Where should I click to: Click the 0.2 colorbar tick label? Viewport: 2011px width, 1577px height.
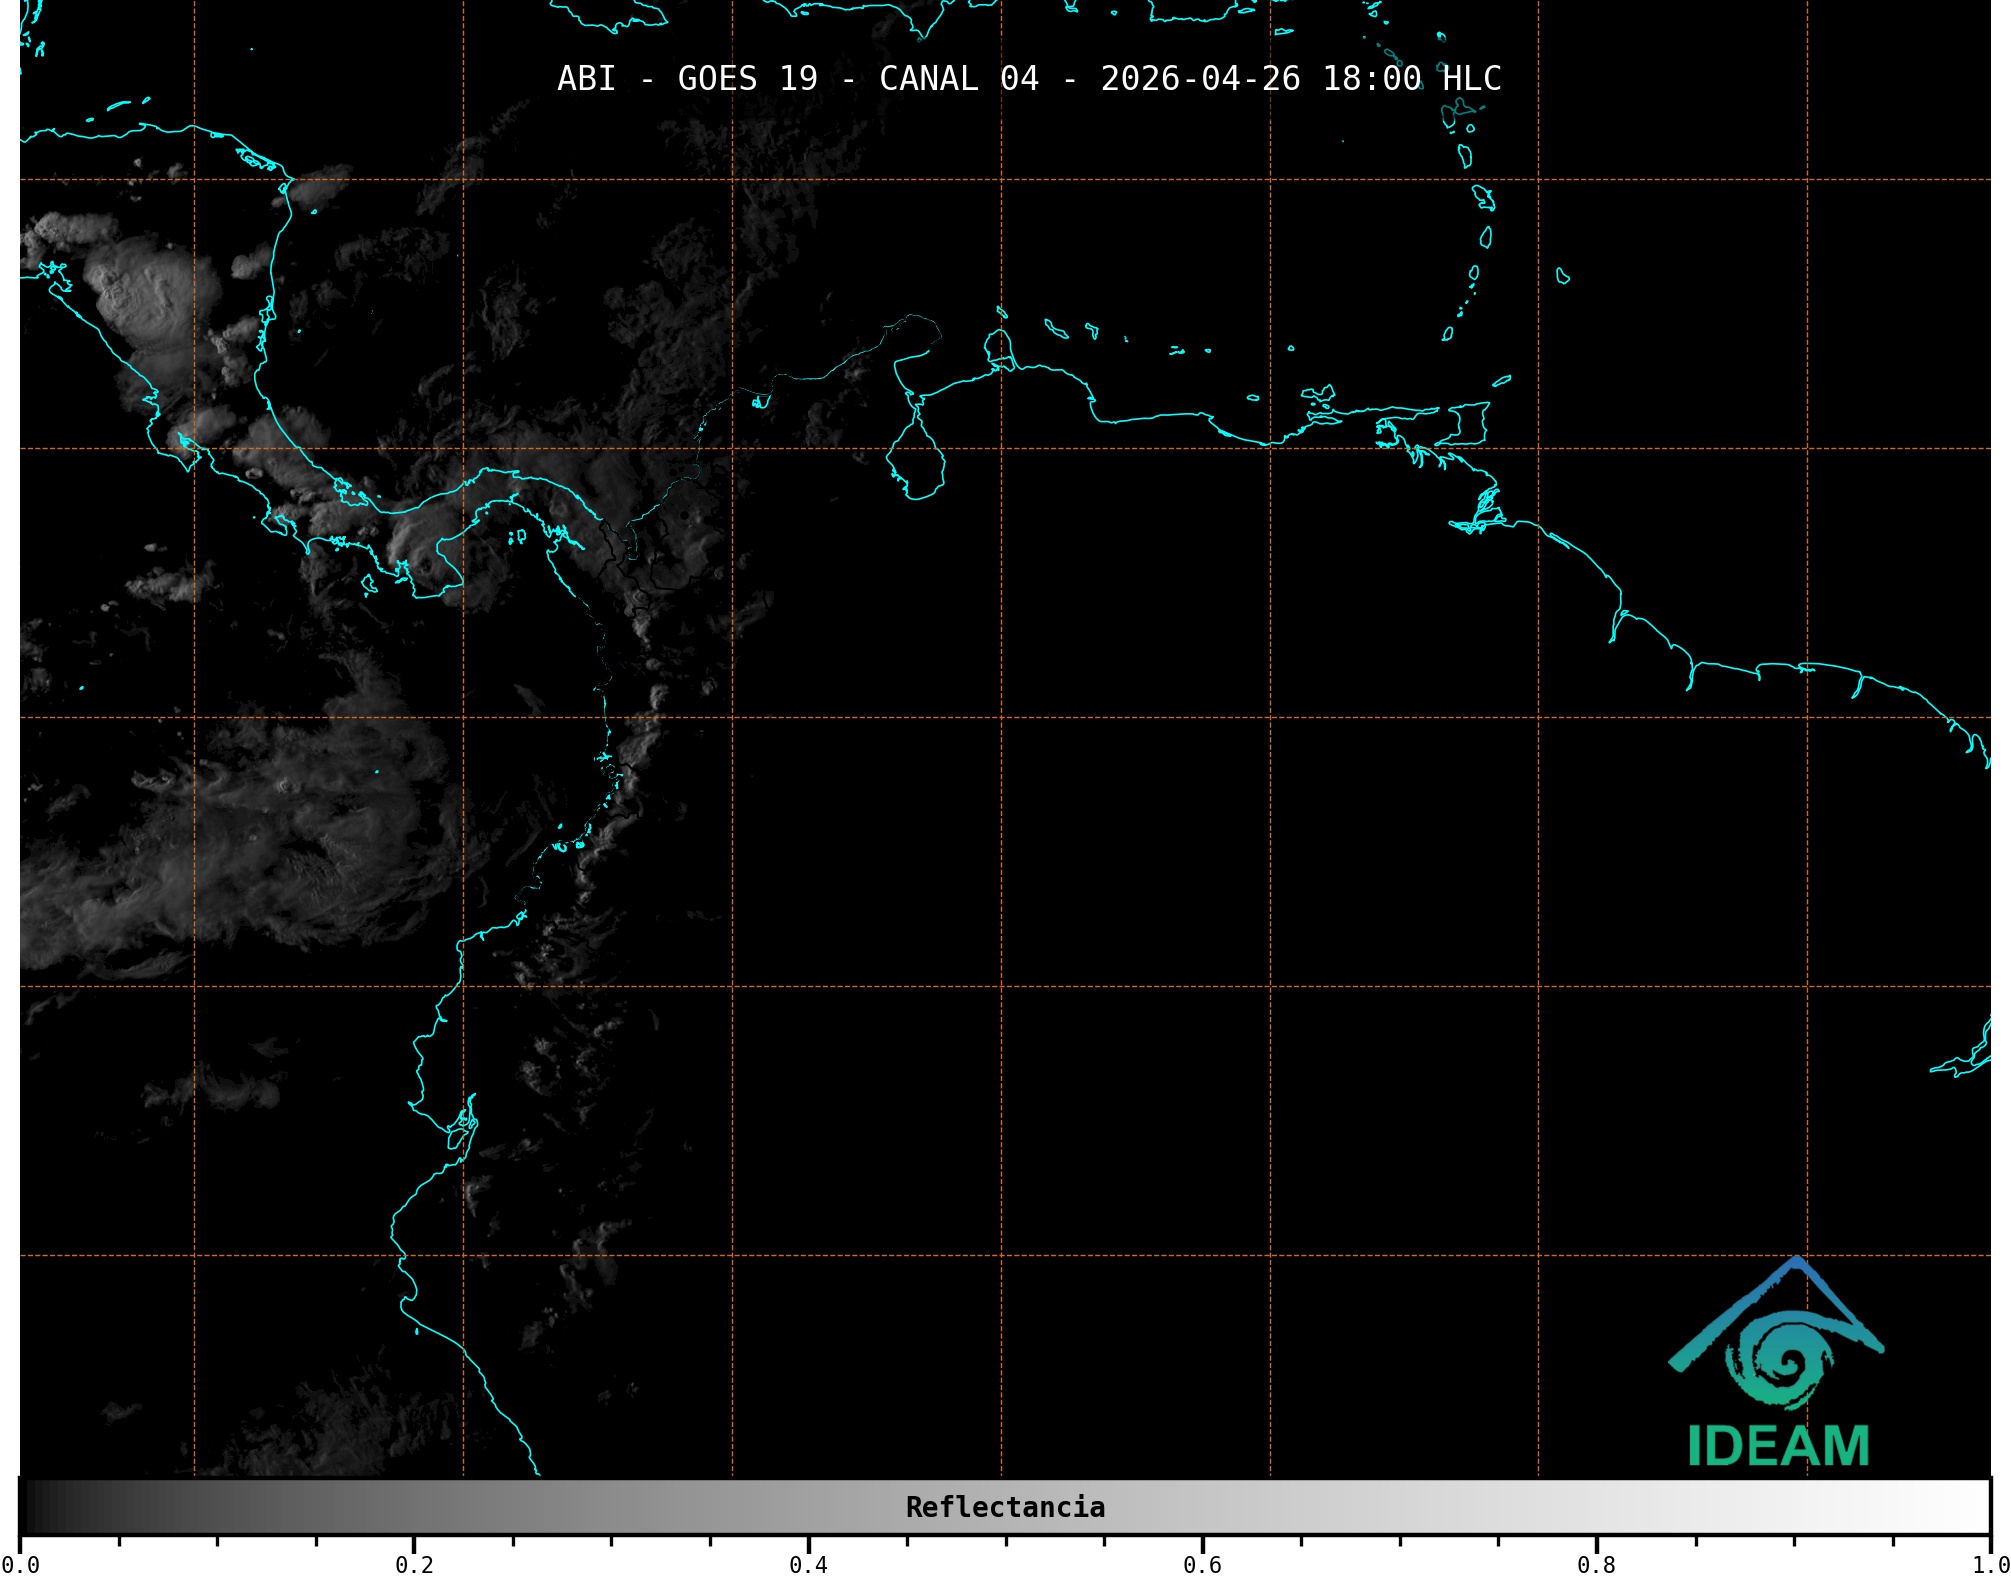414,1564
